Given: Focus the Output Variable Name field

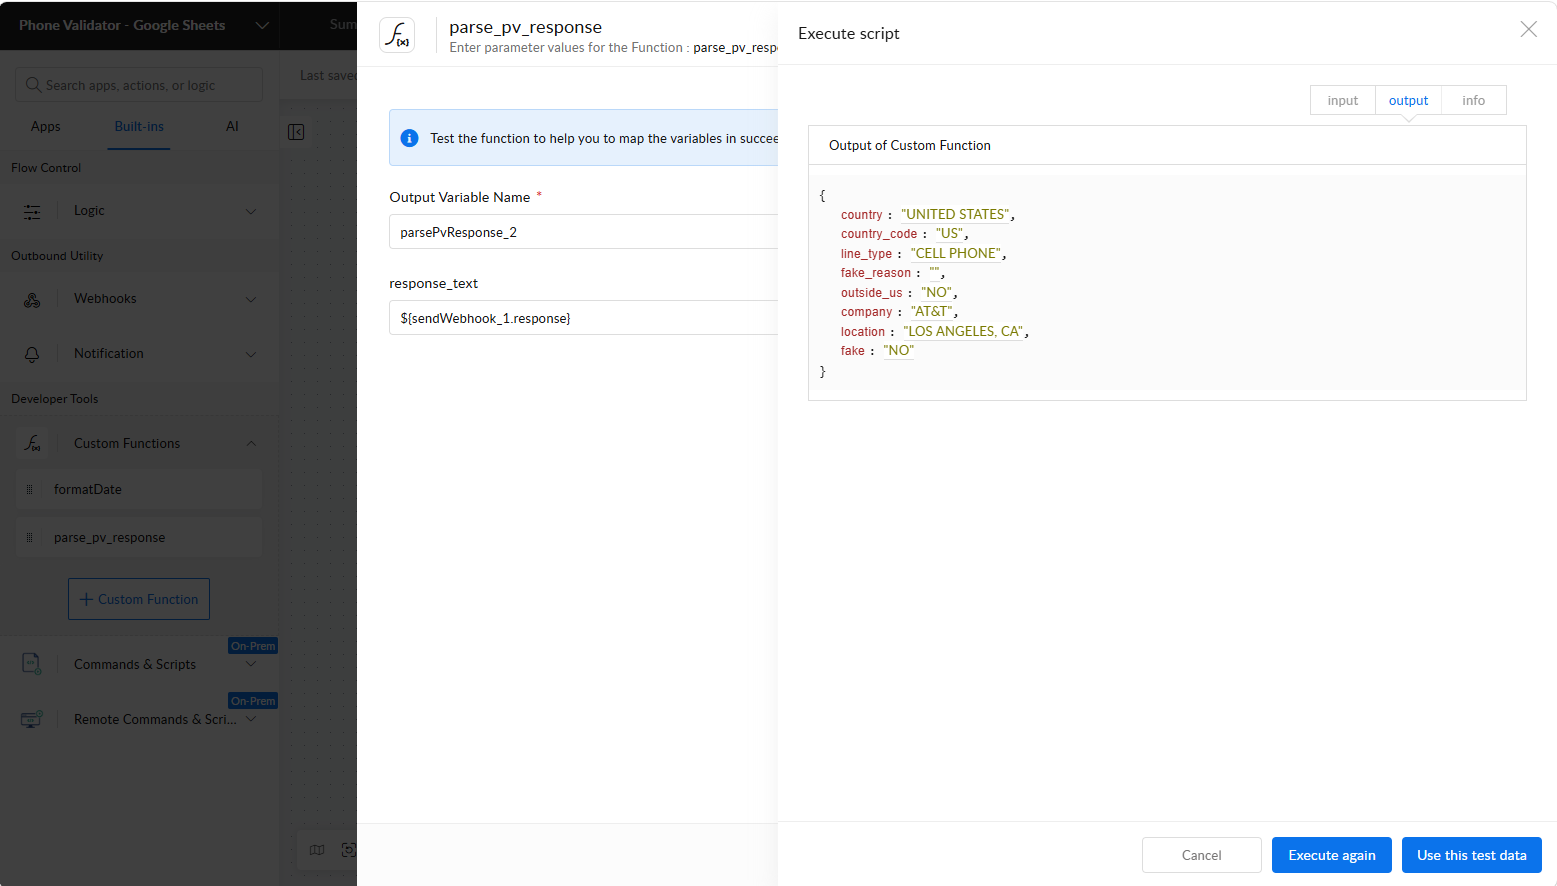Looking at the screenshot, I should (x=583, y=232).
